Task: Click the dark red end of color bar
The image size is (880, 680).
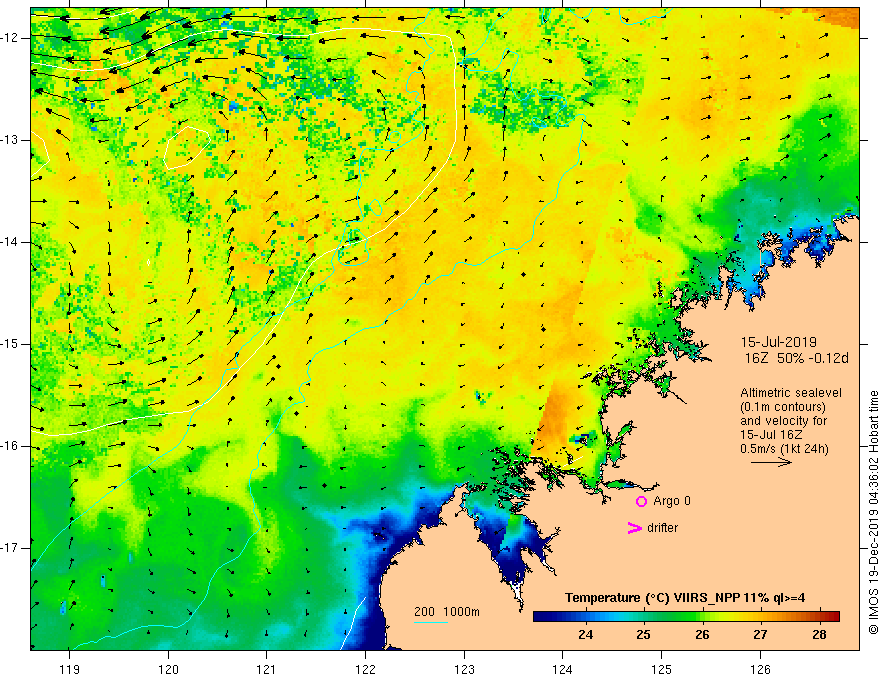Action: click(x=833, y=617)
